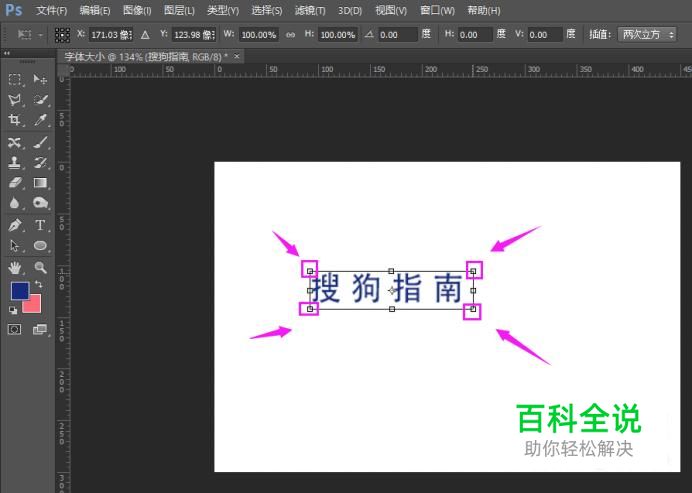Swap foreground and background colors
Image resolution: width=692 pixels, height=493 pixels.
[x=39, y=284]
